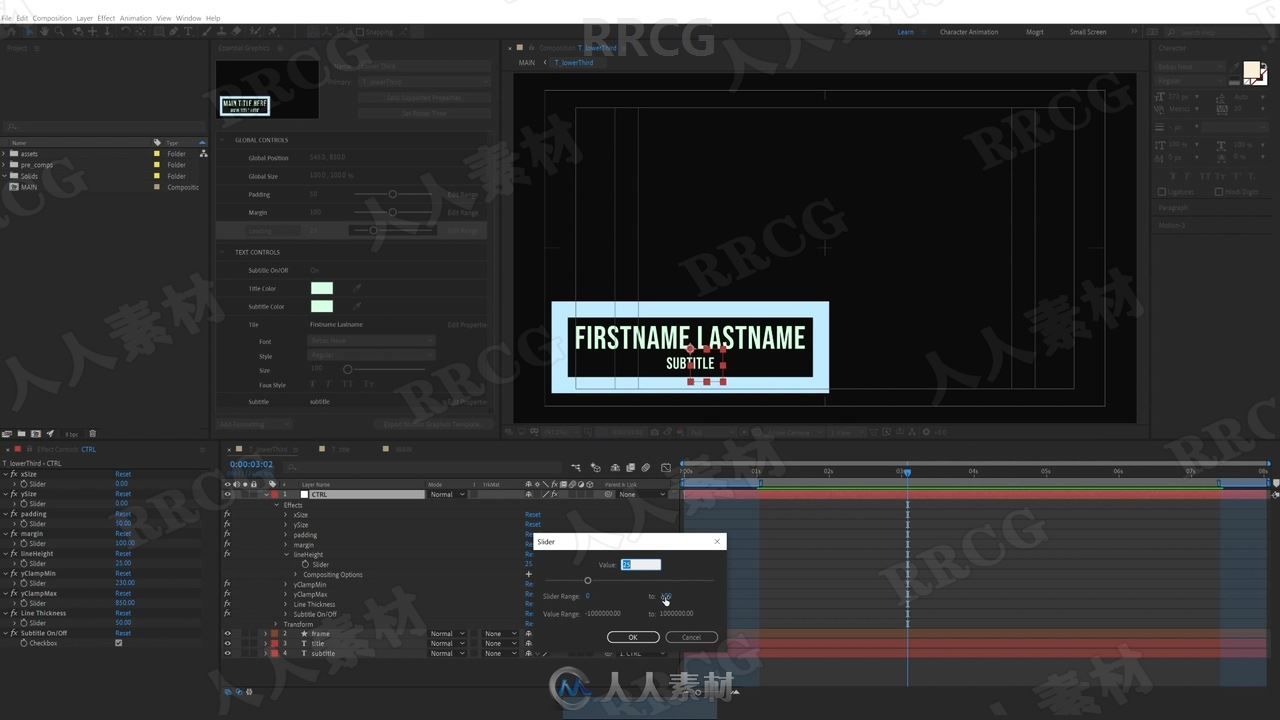Switch to the Character Animation workspace
Viewport: 1280px width, 720px height.
(x=969, y=32)
